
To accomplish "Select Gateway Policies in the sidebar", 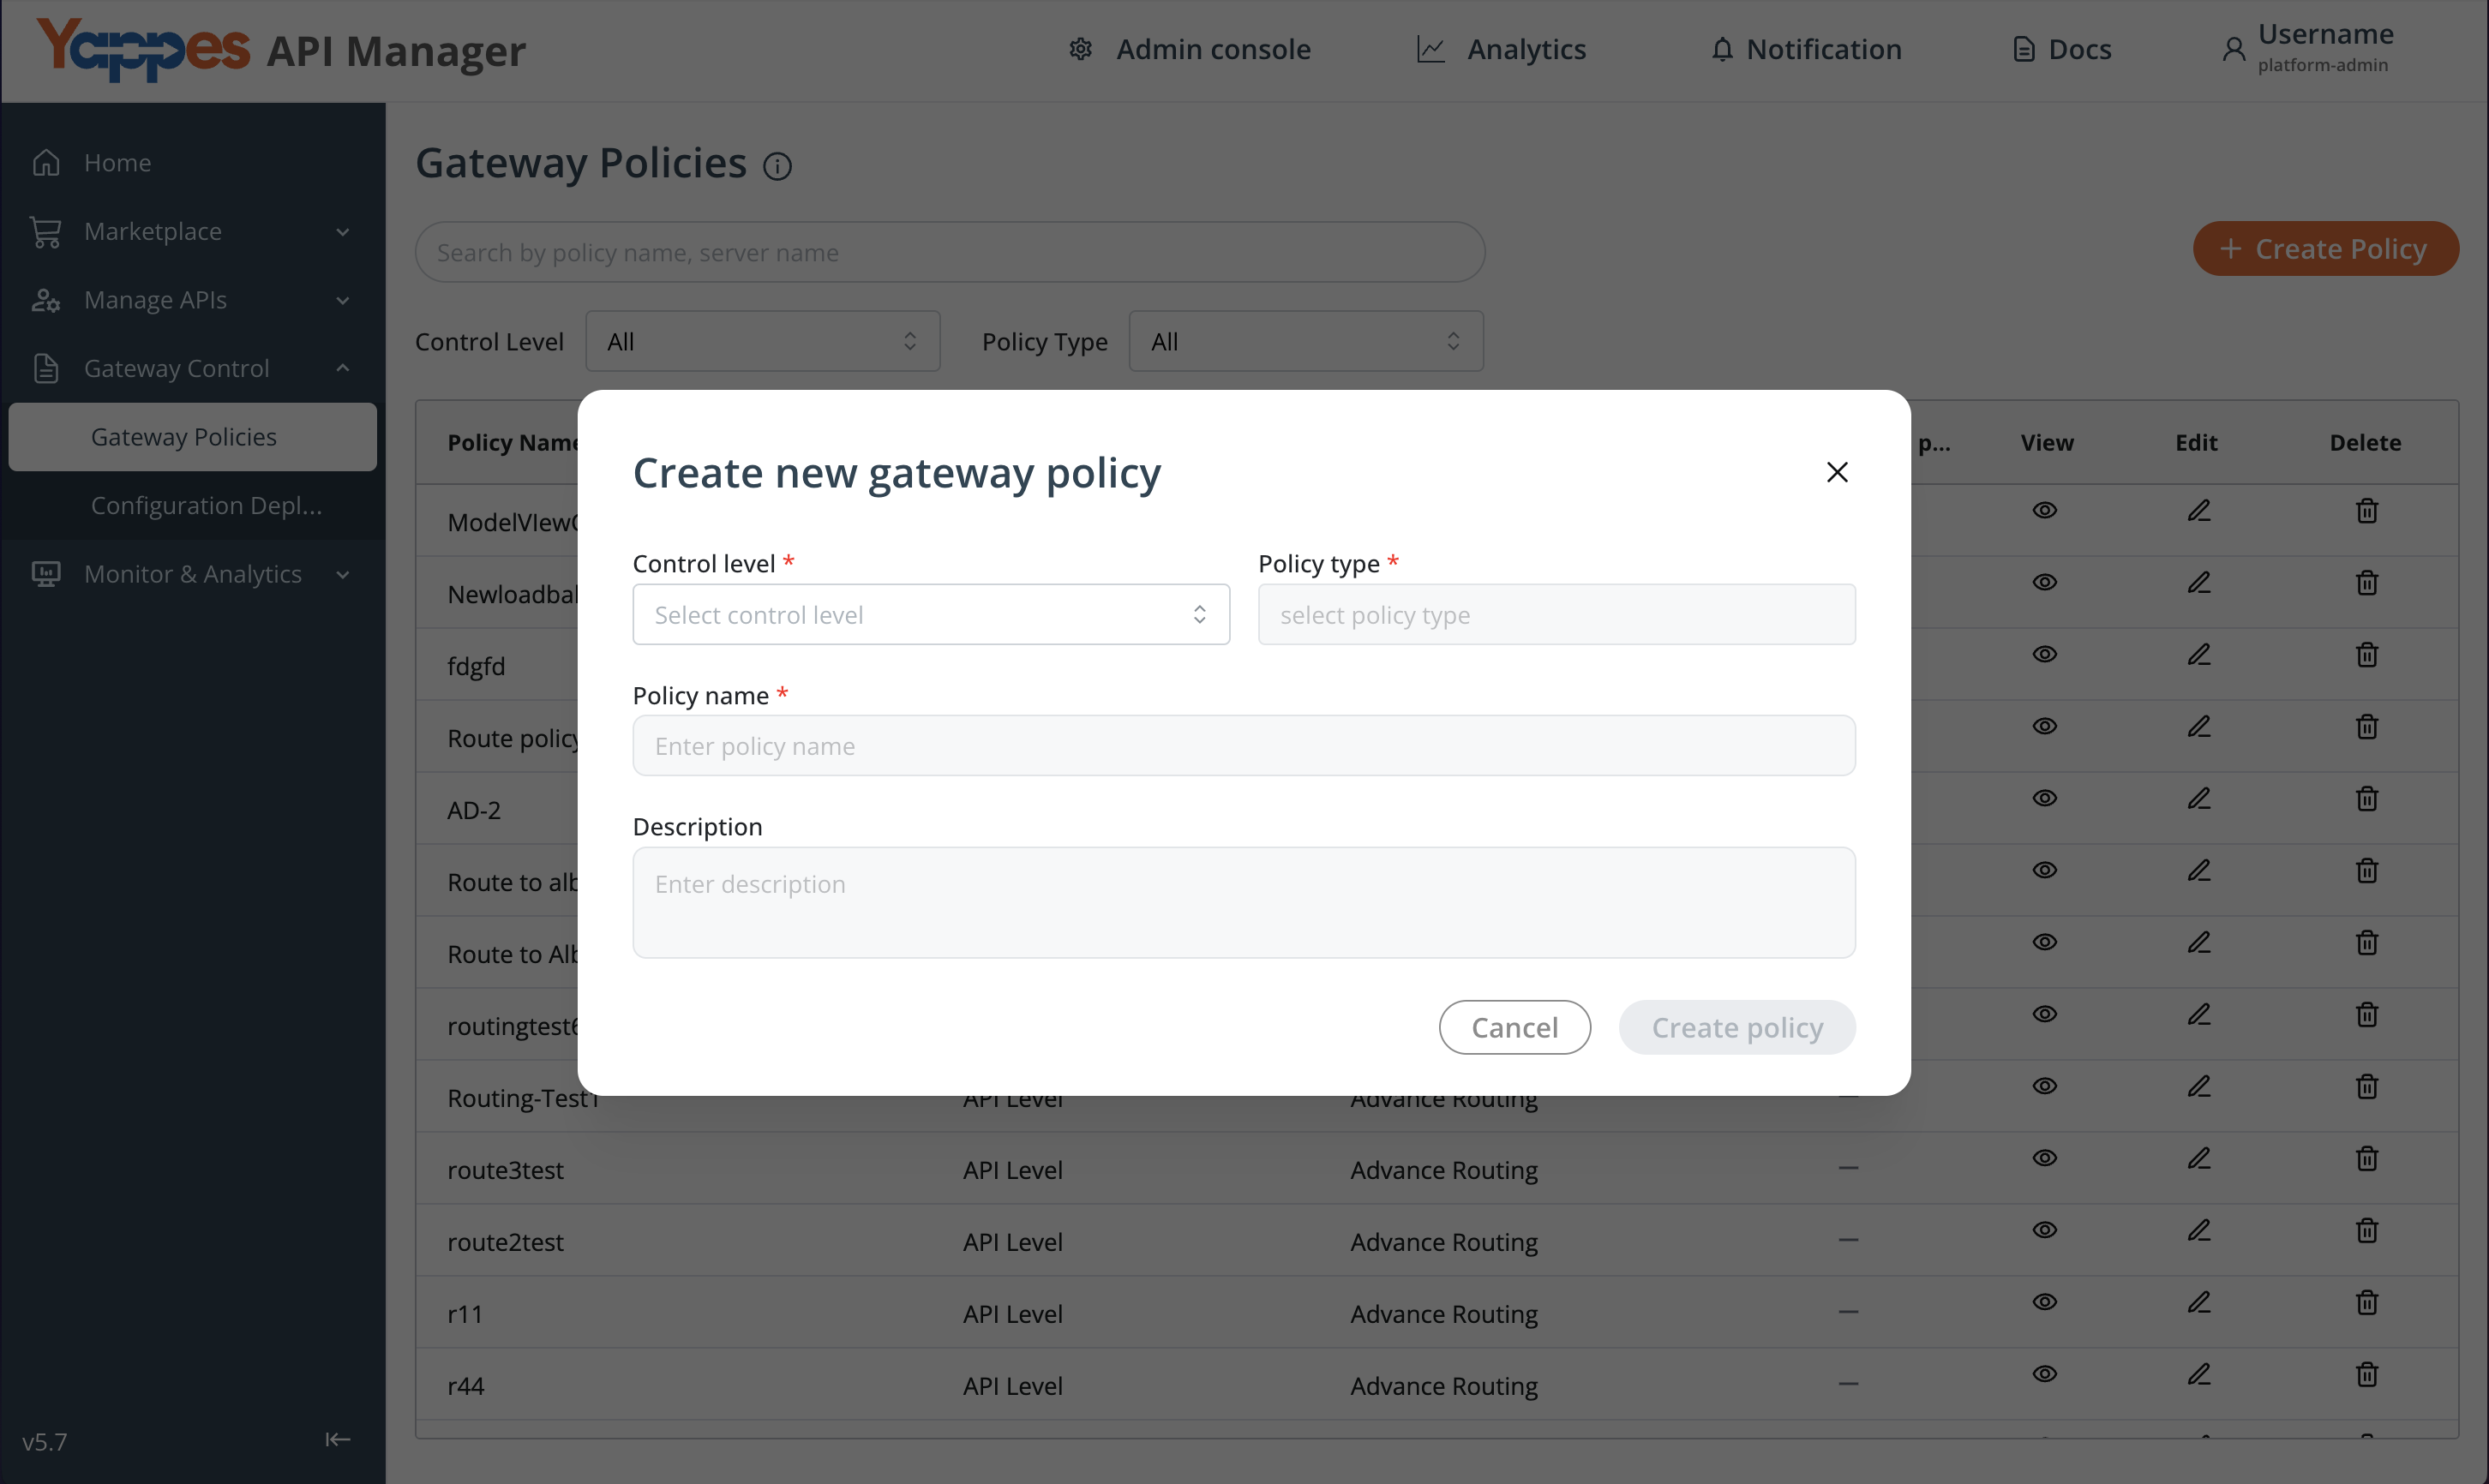I will point(193,437).
